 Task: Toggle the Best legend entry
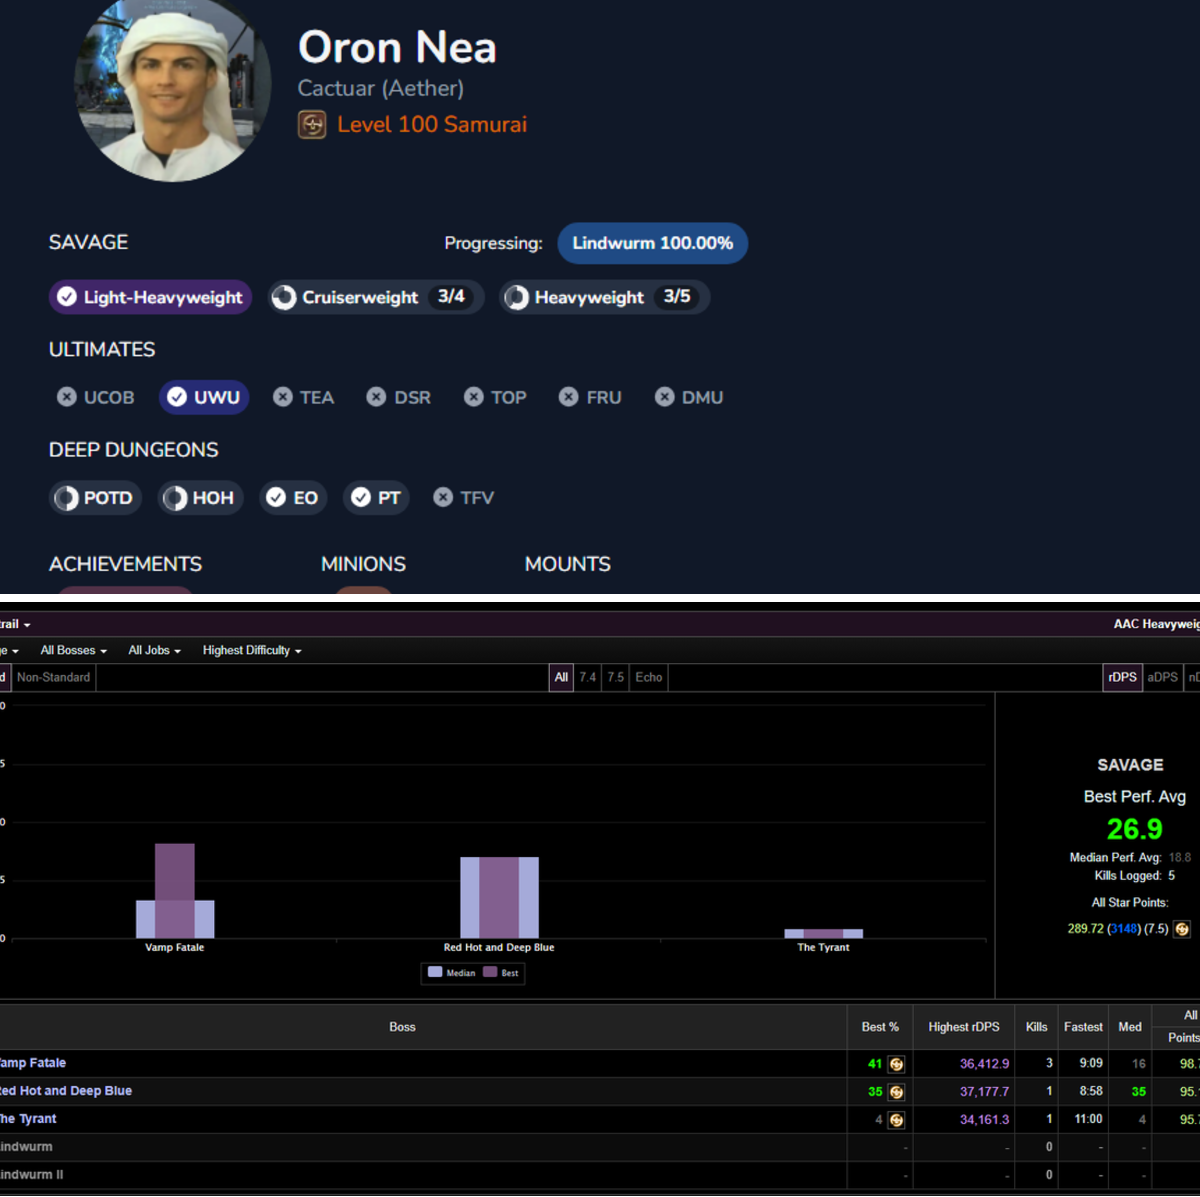click(501, 972)
